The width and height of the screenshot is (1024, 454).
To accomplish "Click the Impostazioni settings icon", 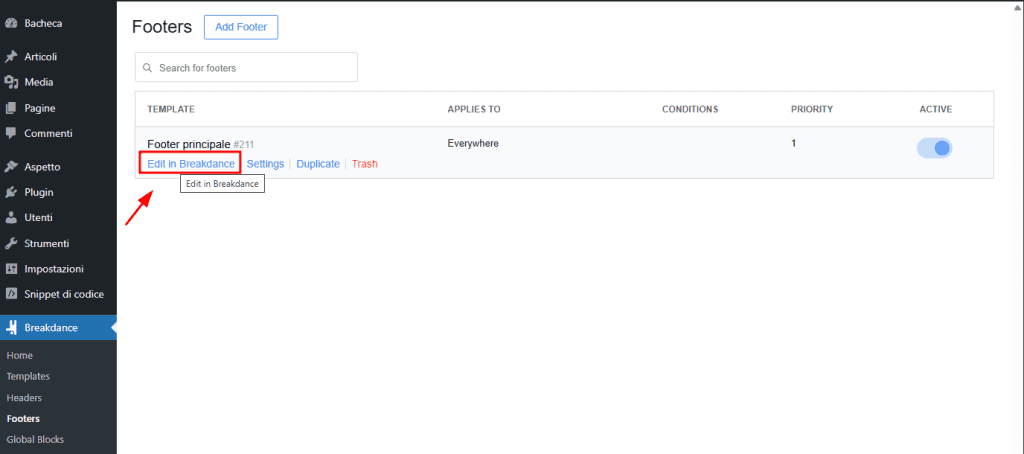I will pyautogui.click(x=10, y=268).
